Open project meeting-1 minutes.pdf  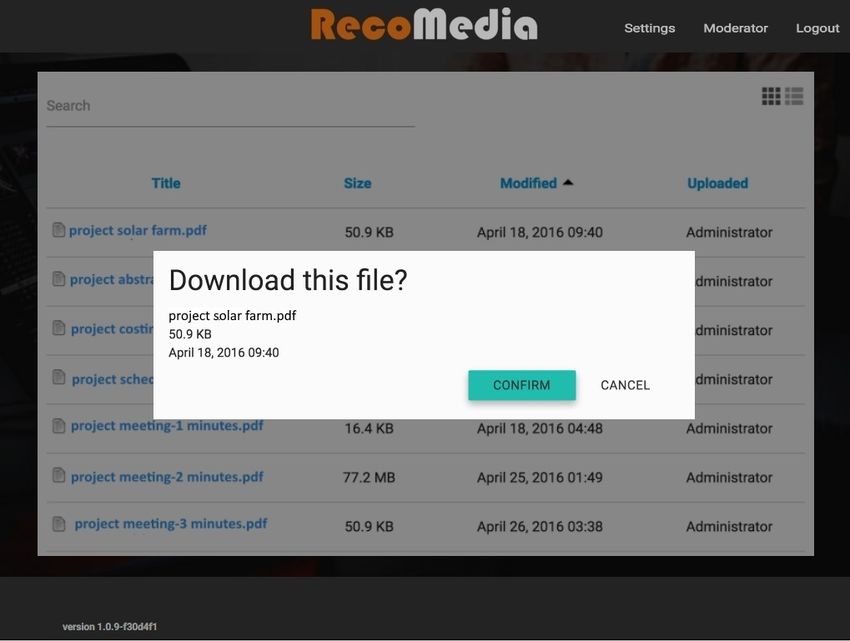tap(167, 426)
